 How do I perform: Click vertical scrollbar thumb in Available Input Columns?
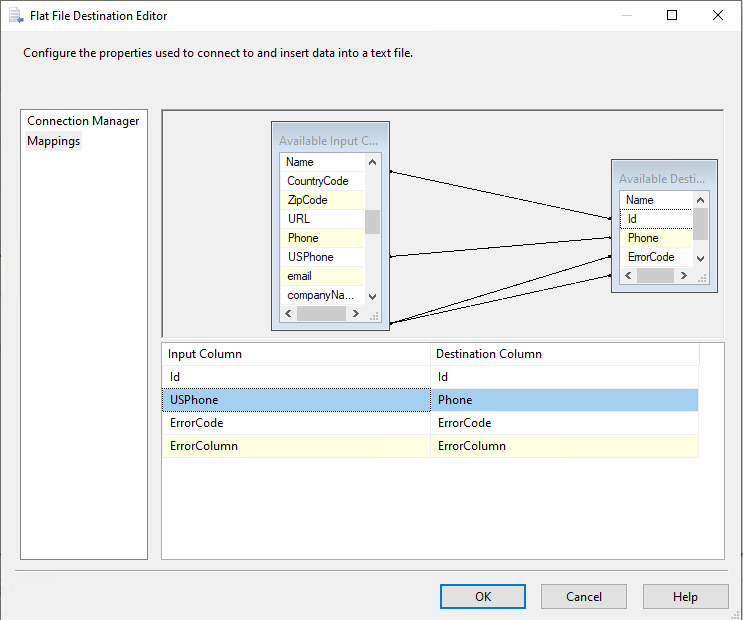pos(372,221)
